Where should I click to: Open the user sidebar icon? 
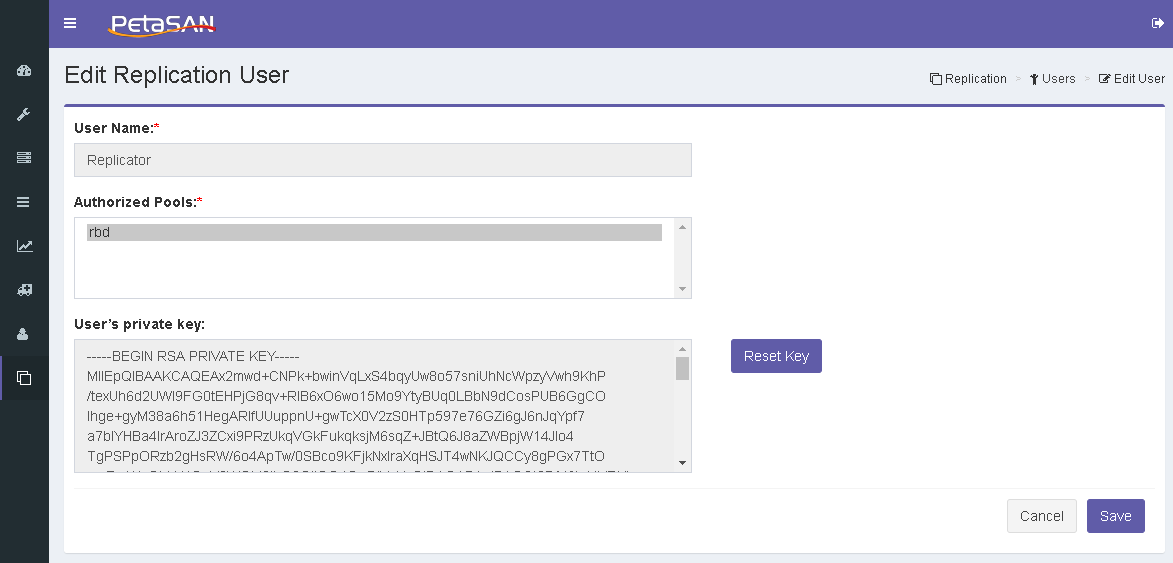[x=24, y=334]
